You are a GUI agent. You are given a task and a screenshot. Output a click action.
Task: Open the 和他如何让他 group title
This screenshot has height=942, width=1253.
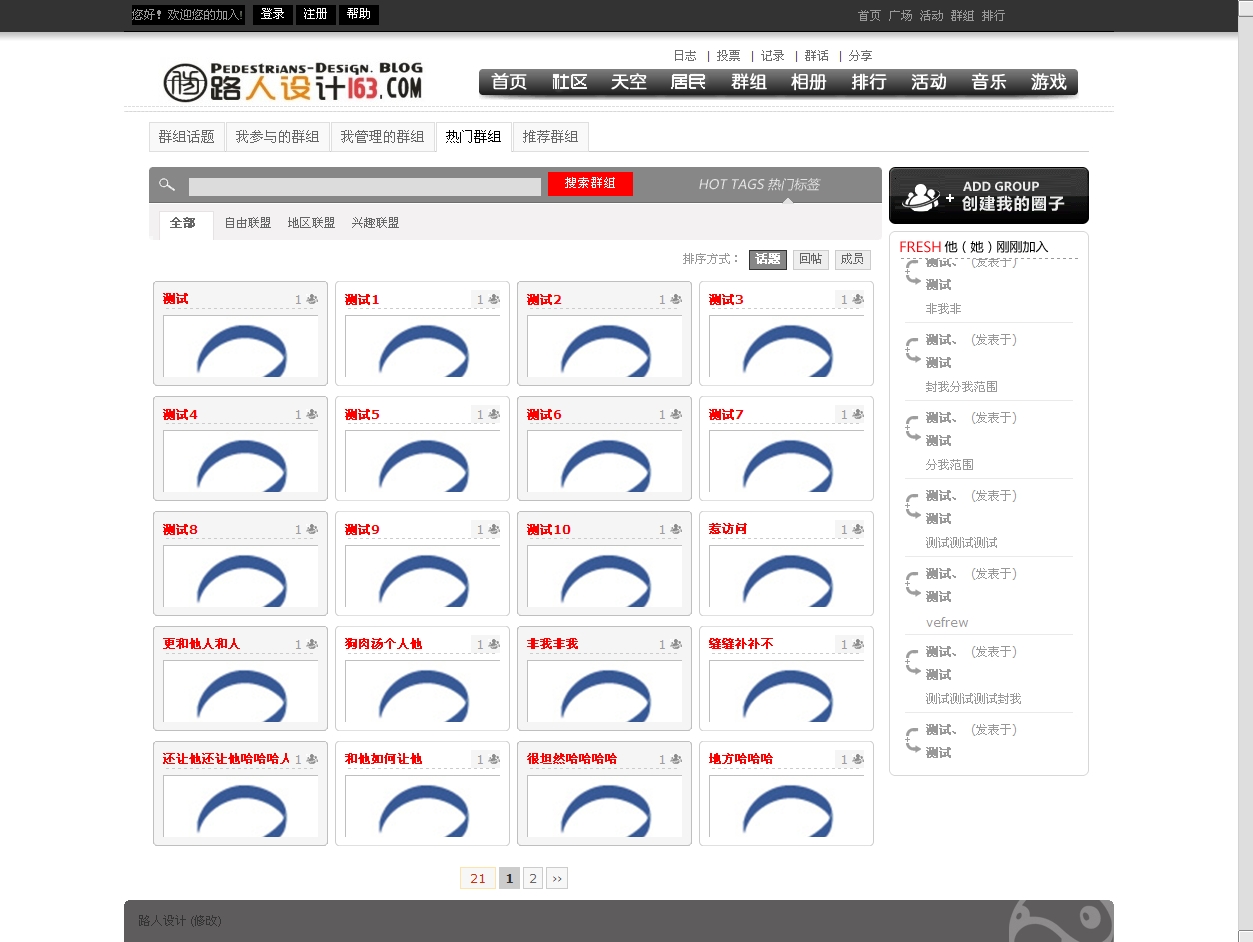click(383, 759)
